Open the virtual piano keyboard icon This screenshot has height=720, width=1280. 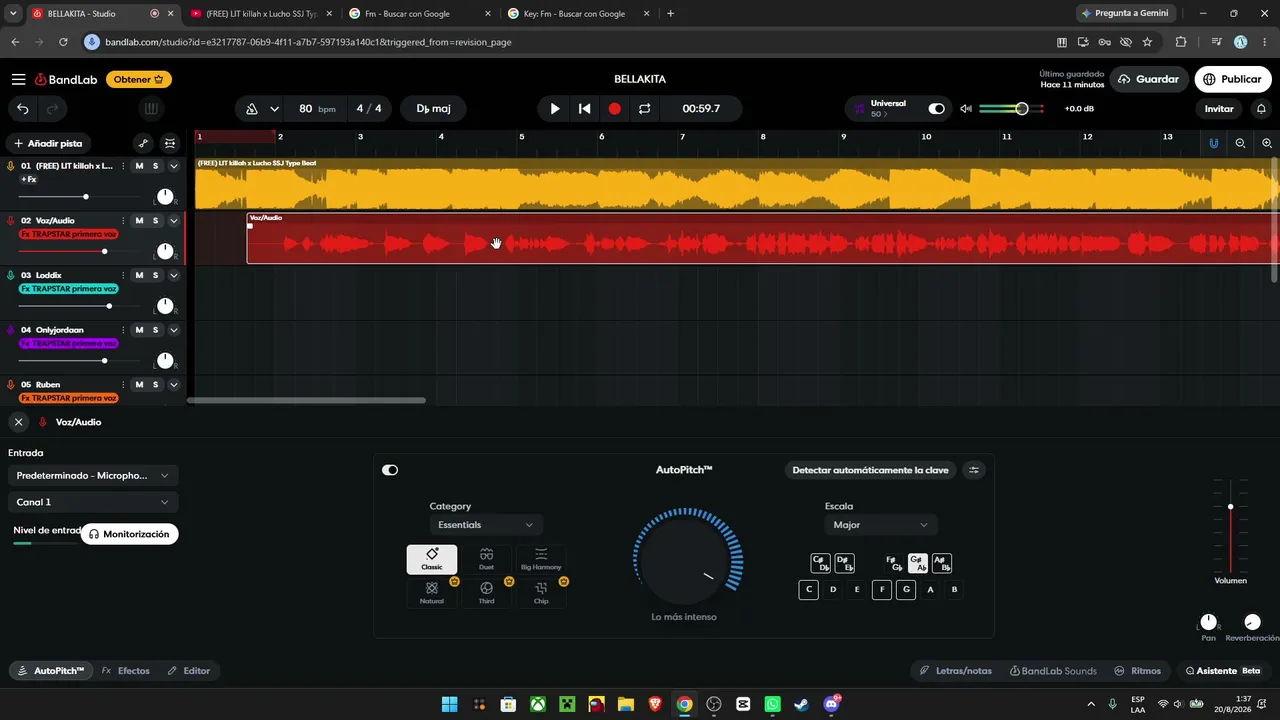tap(151, 109)
